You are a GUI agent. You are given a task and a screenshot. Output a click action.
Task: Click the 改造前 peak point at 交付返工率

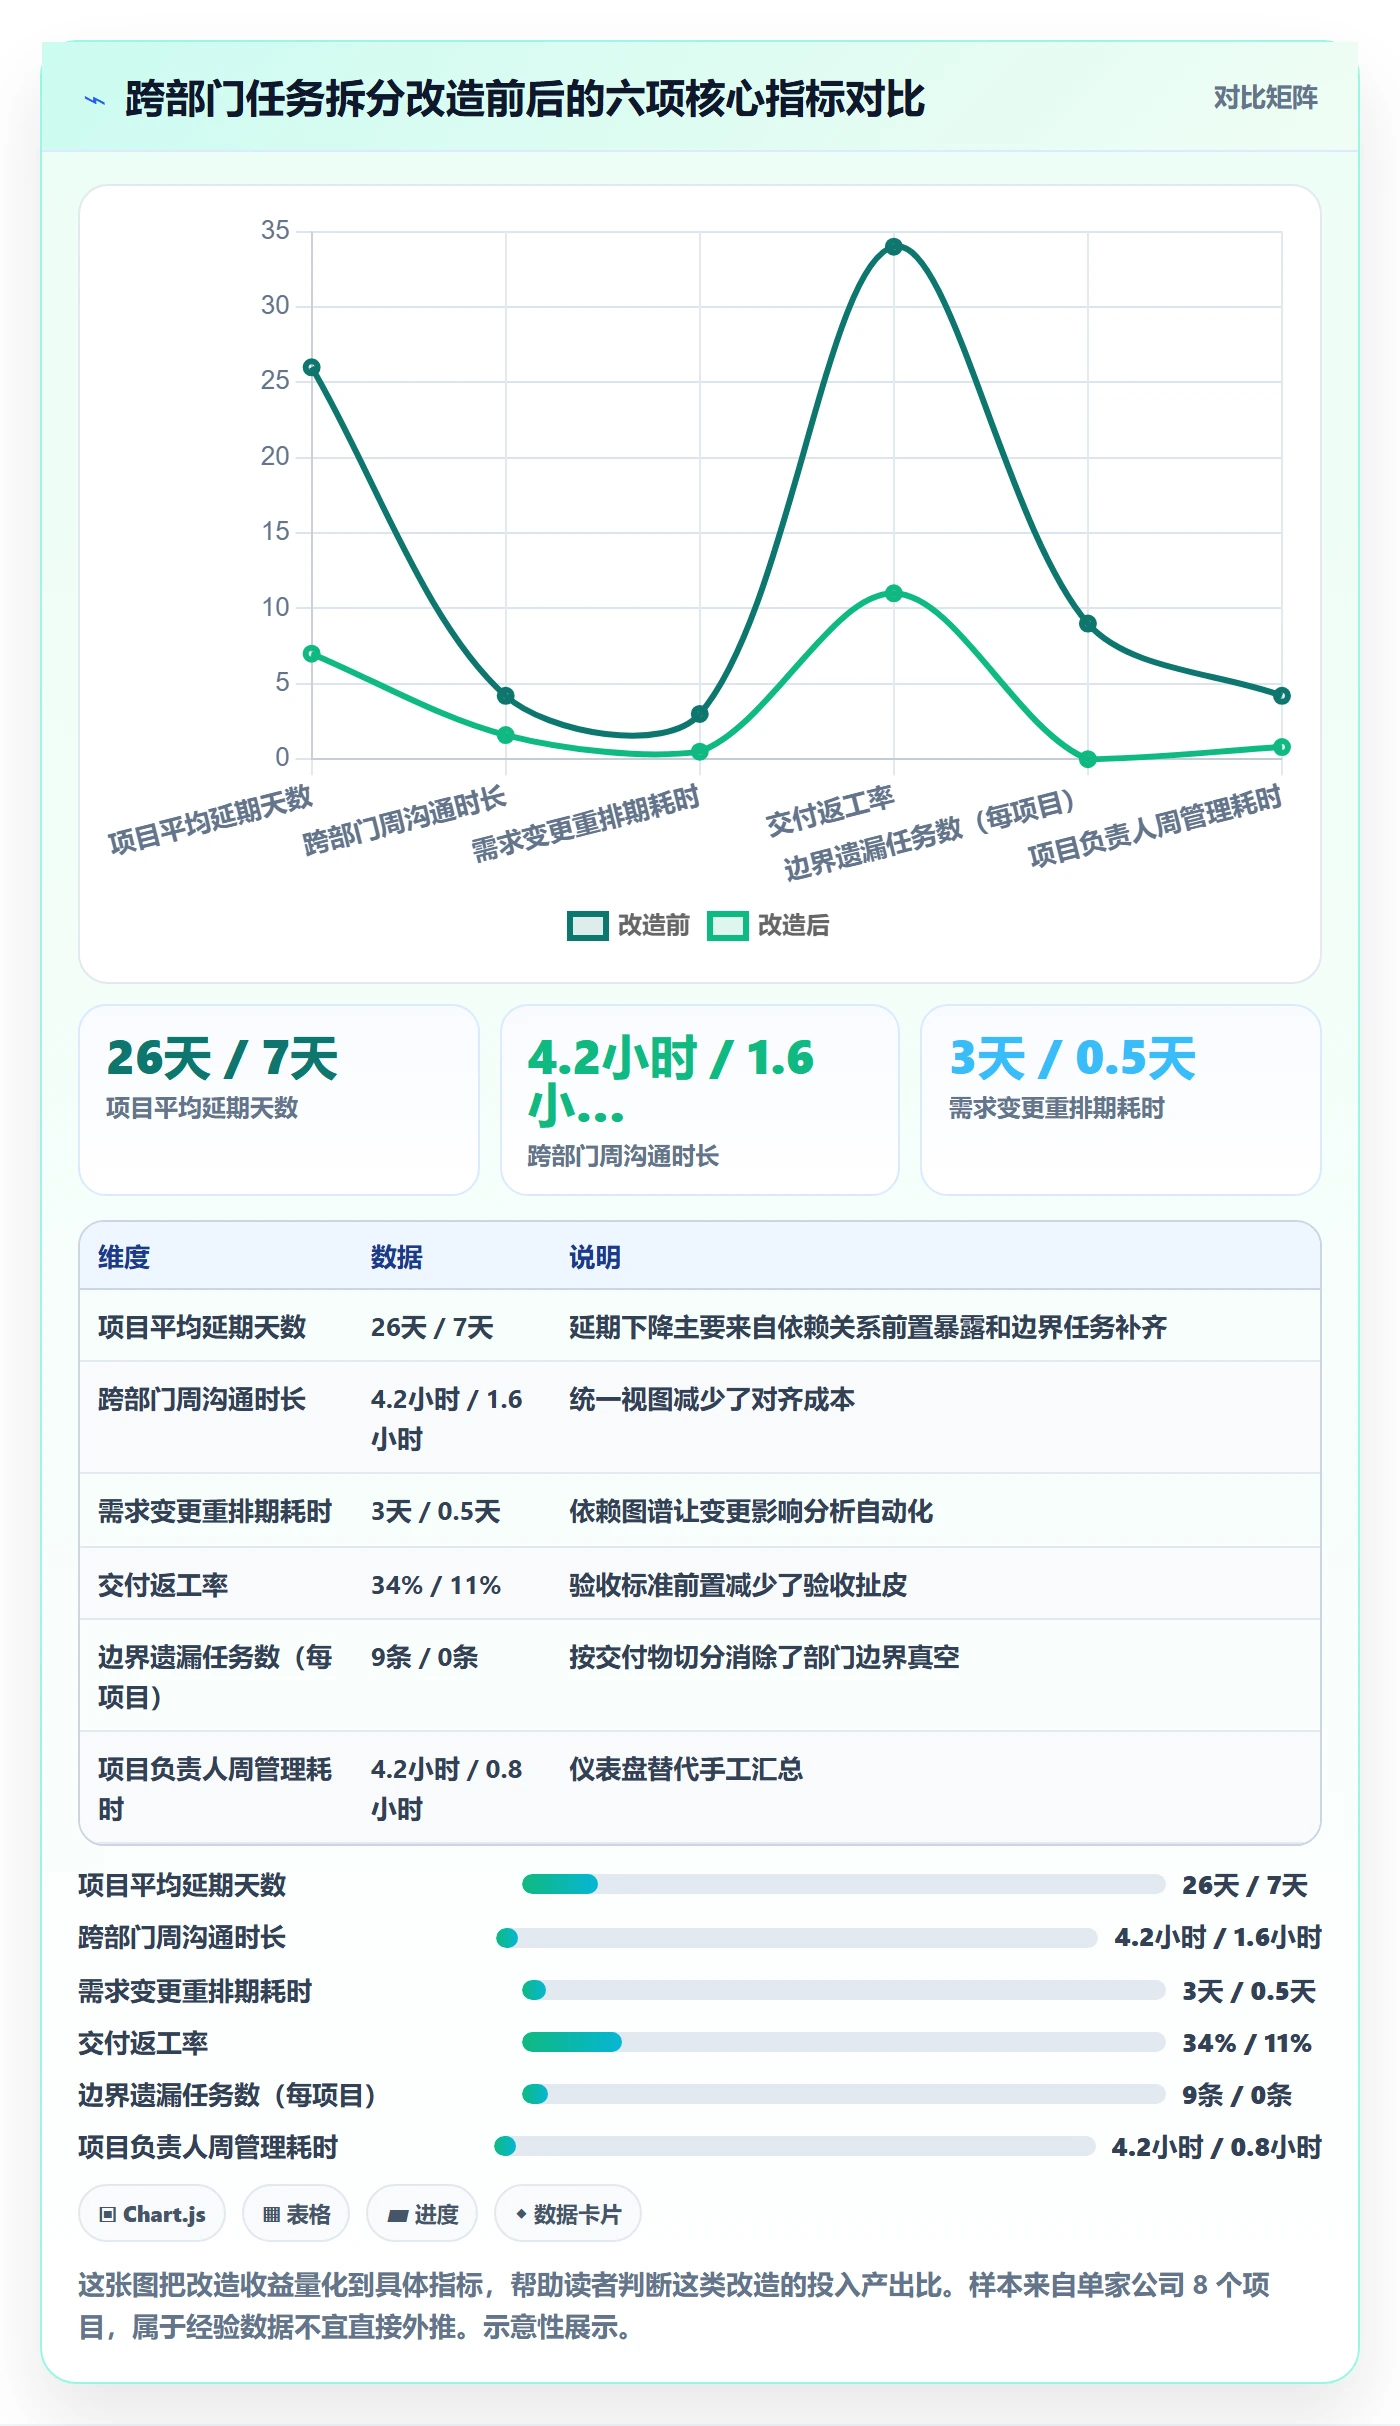pos(894,247)
